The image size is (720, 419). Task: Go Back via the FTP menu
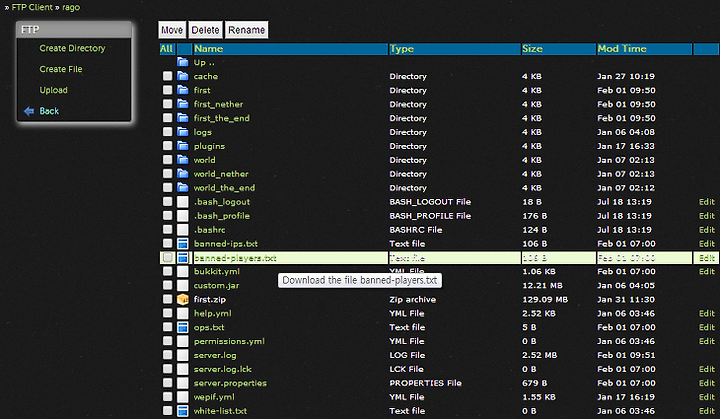point(49,111)
